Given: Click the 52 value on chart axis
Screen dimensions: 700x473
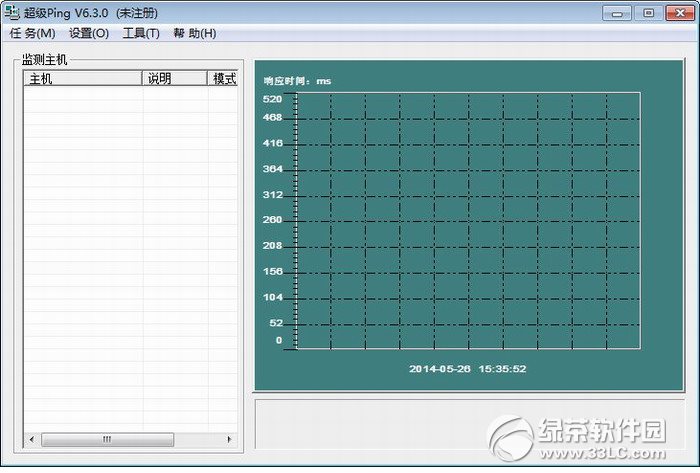Looking at the screenshot, I should click(276, 323).
